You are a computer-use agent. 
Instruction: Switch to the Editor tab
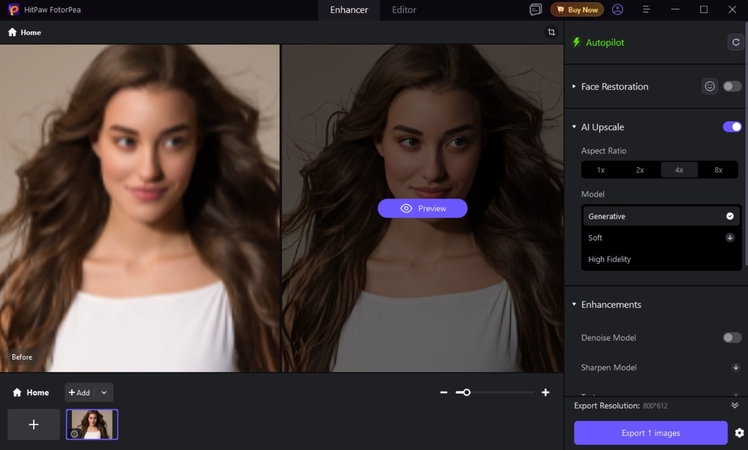pyautogui.click(x=404, y=10)
